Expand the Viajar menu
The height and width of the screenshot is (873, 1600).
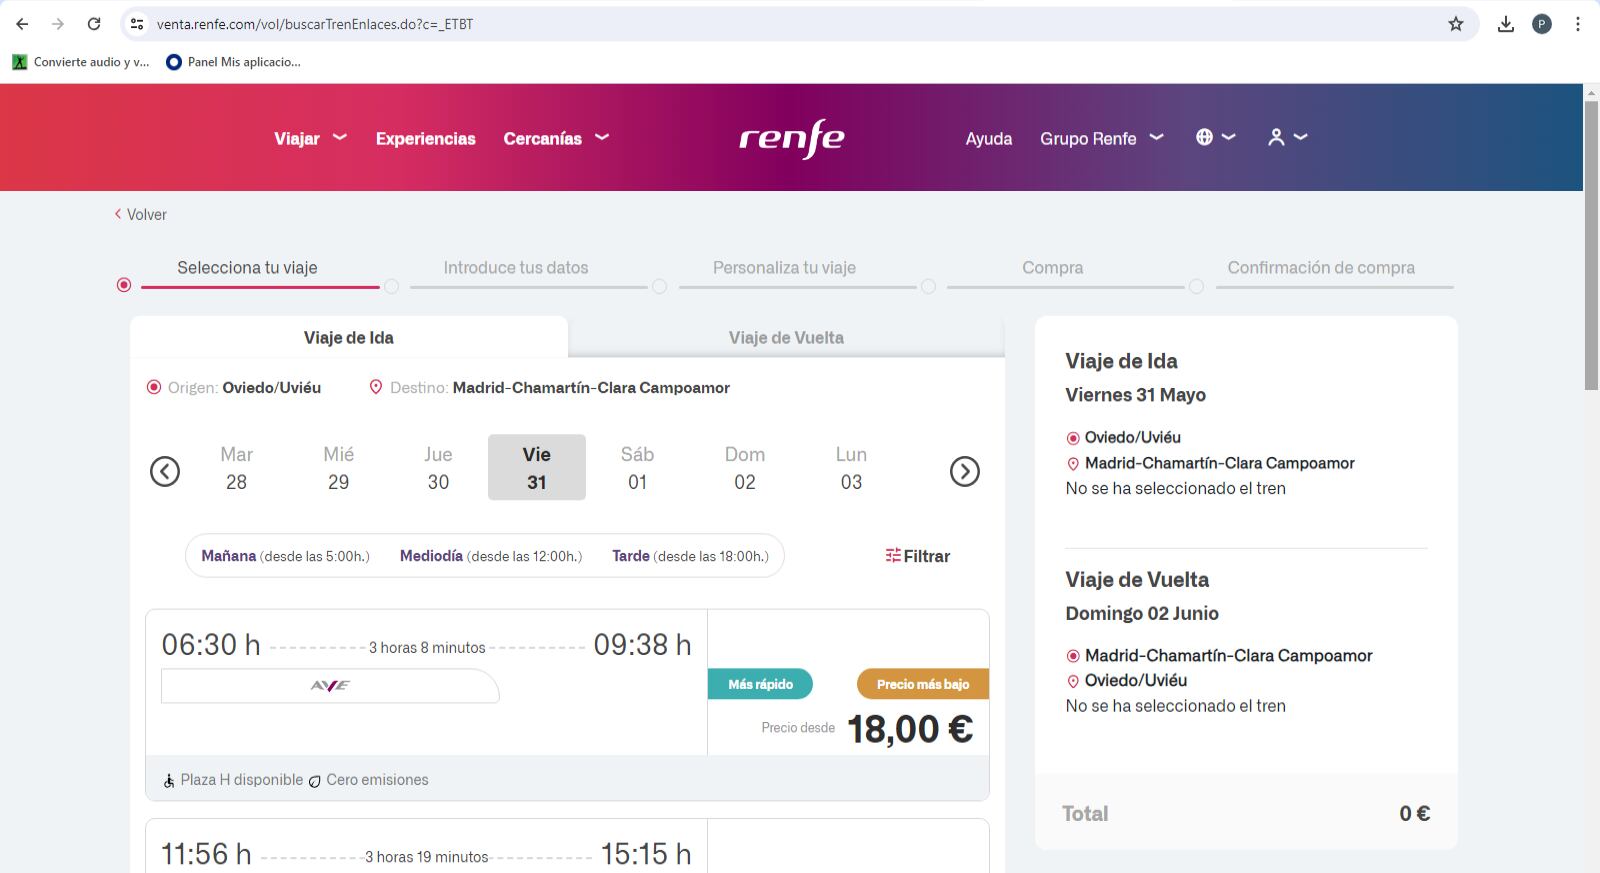click(310, 138)
